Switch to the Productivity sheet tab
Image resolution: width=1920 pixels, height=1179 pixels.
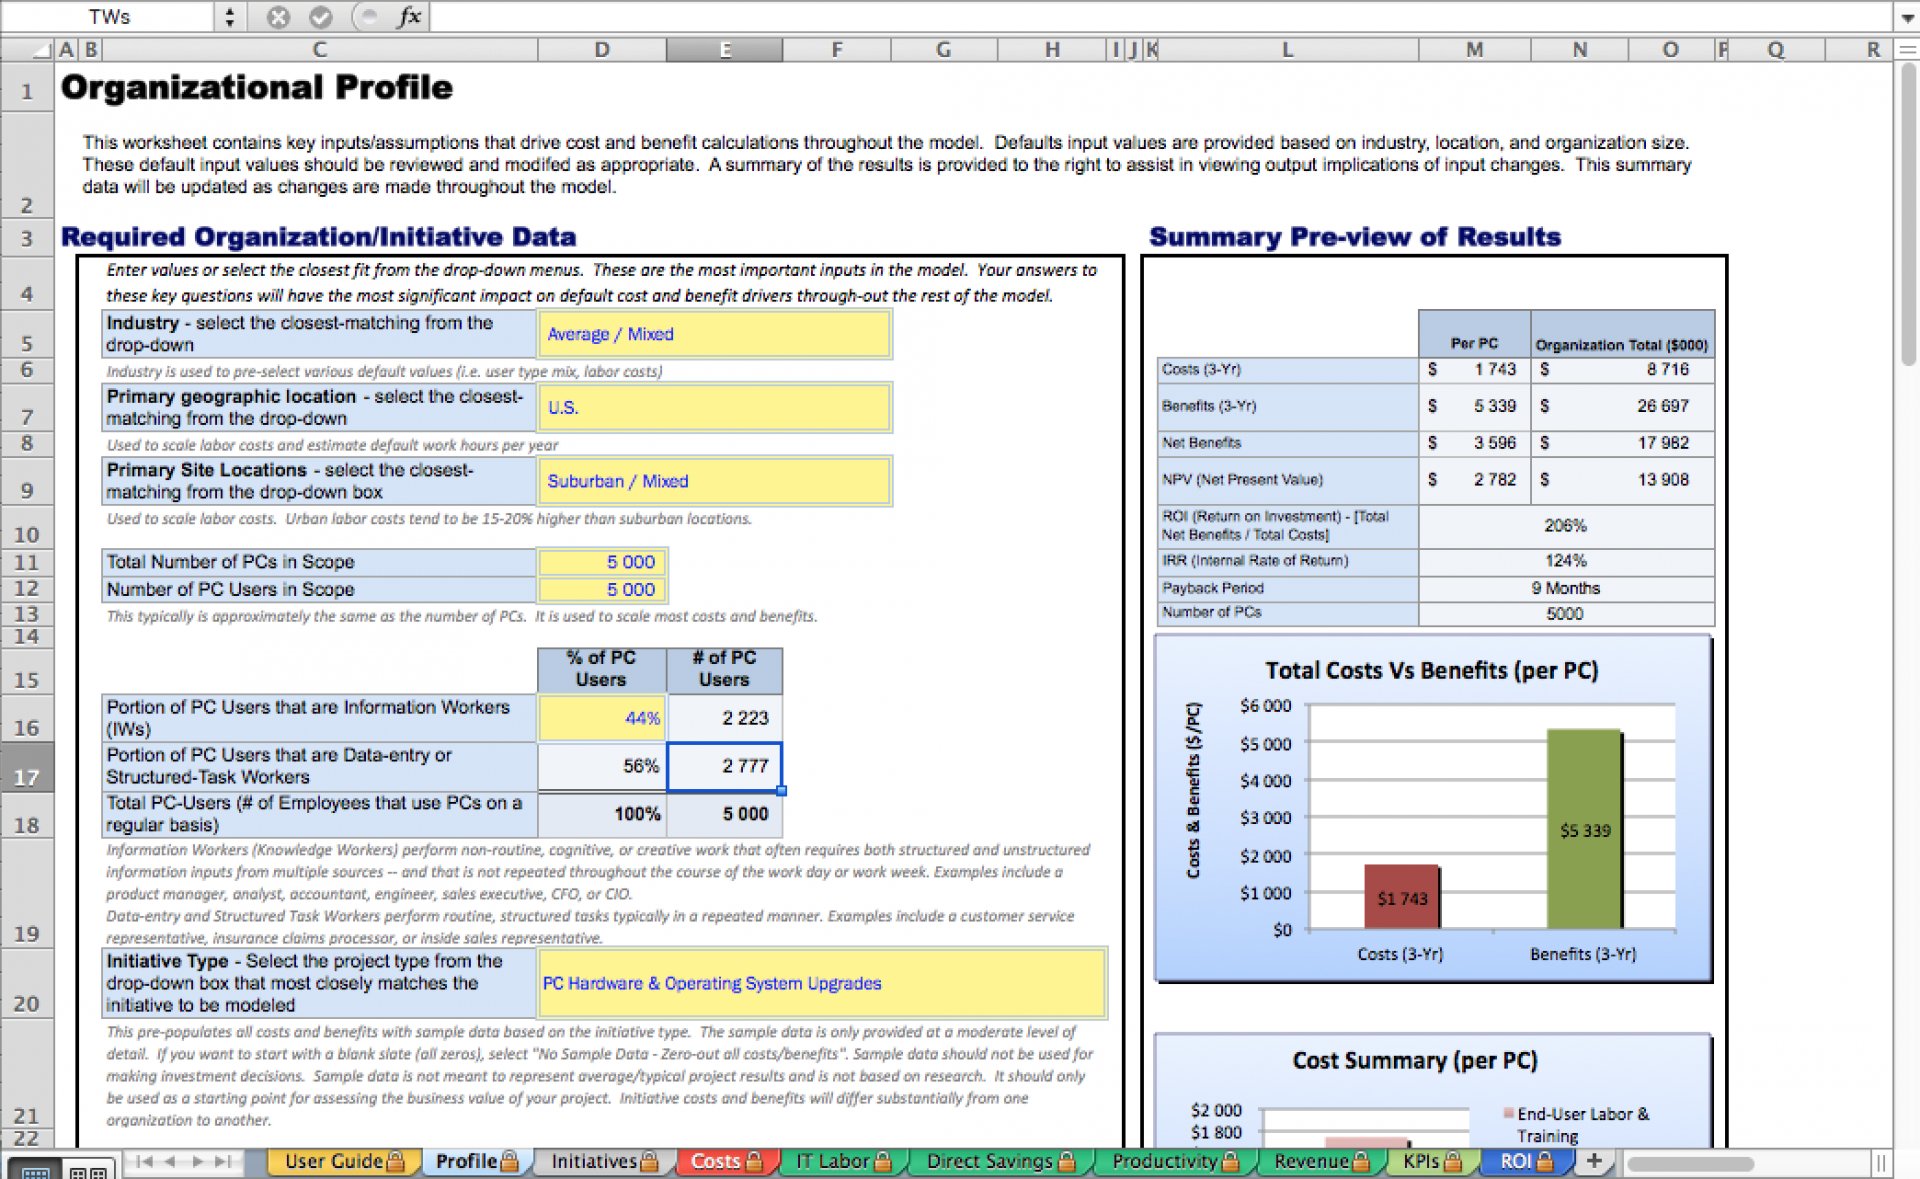click(x=1175, y=1161)
